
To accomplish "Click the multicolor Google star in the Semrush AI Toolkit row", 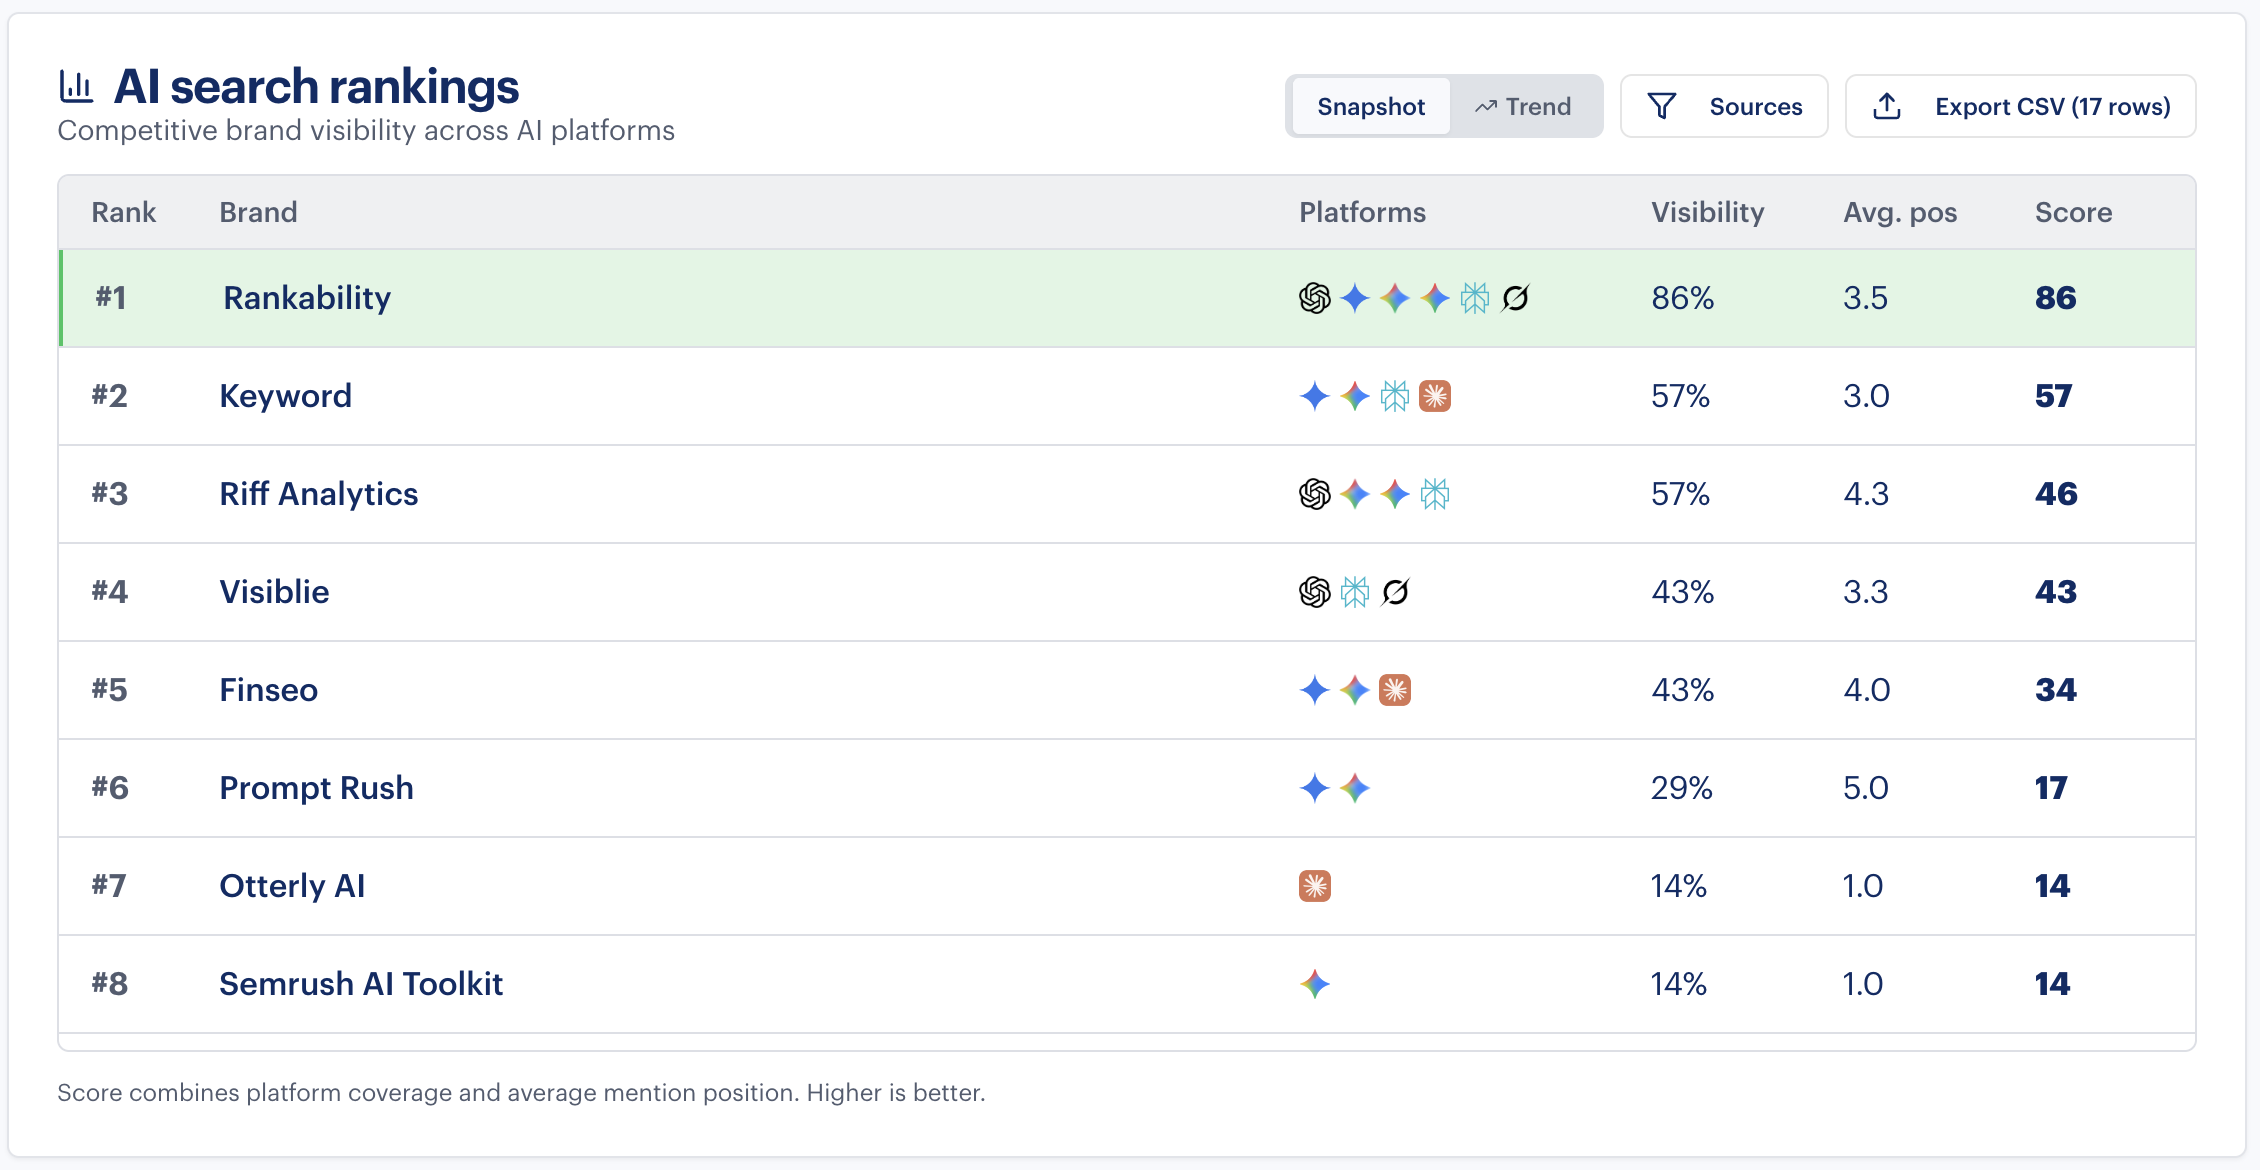I will 1315,984.
